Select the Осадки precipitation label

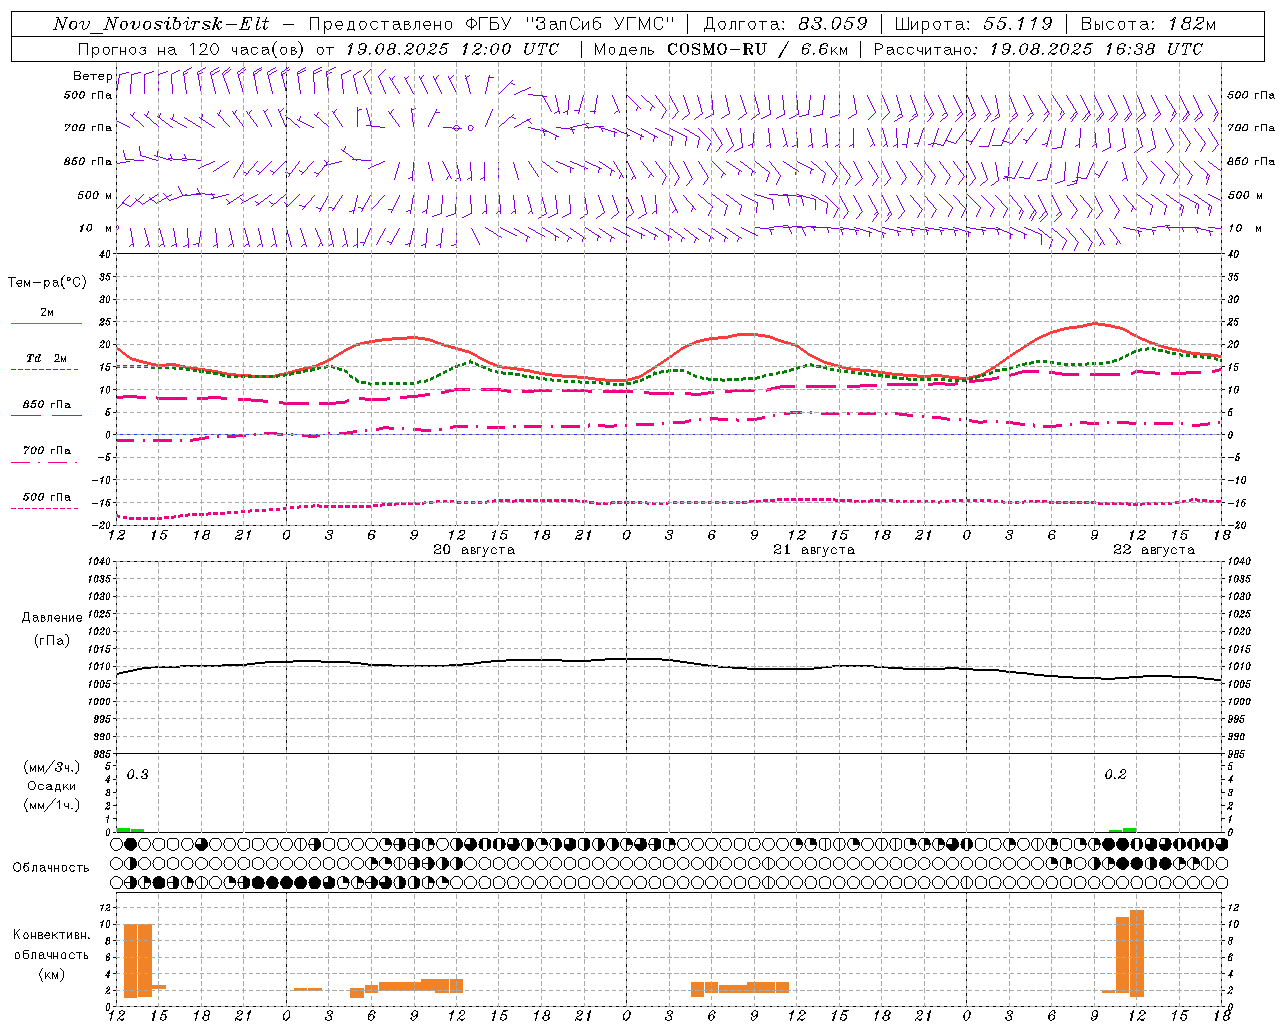pyautogui.click(x=52, y=786)
